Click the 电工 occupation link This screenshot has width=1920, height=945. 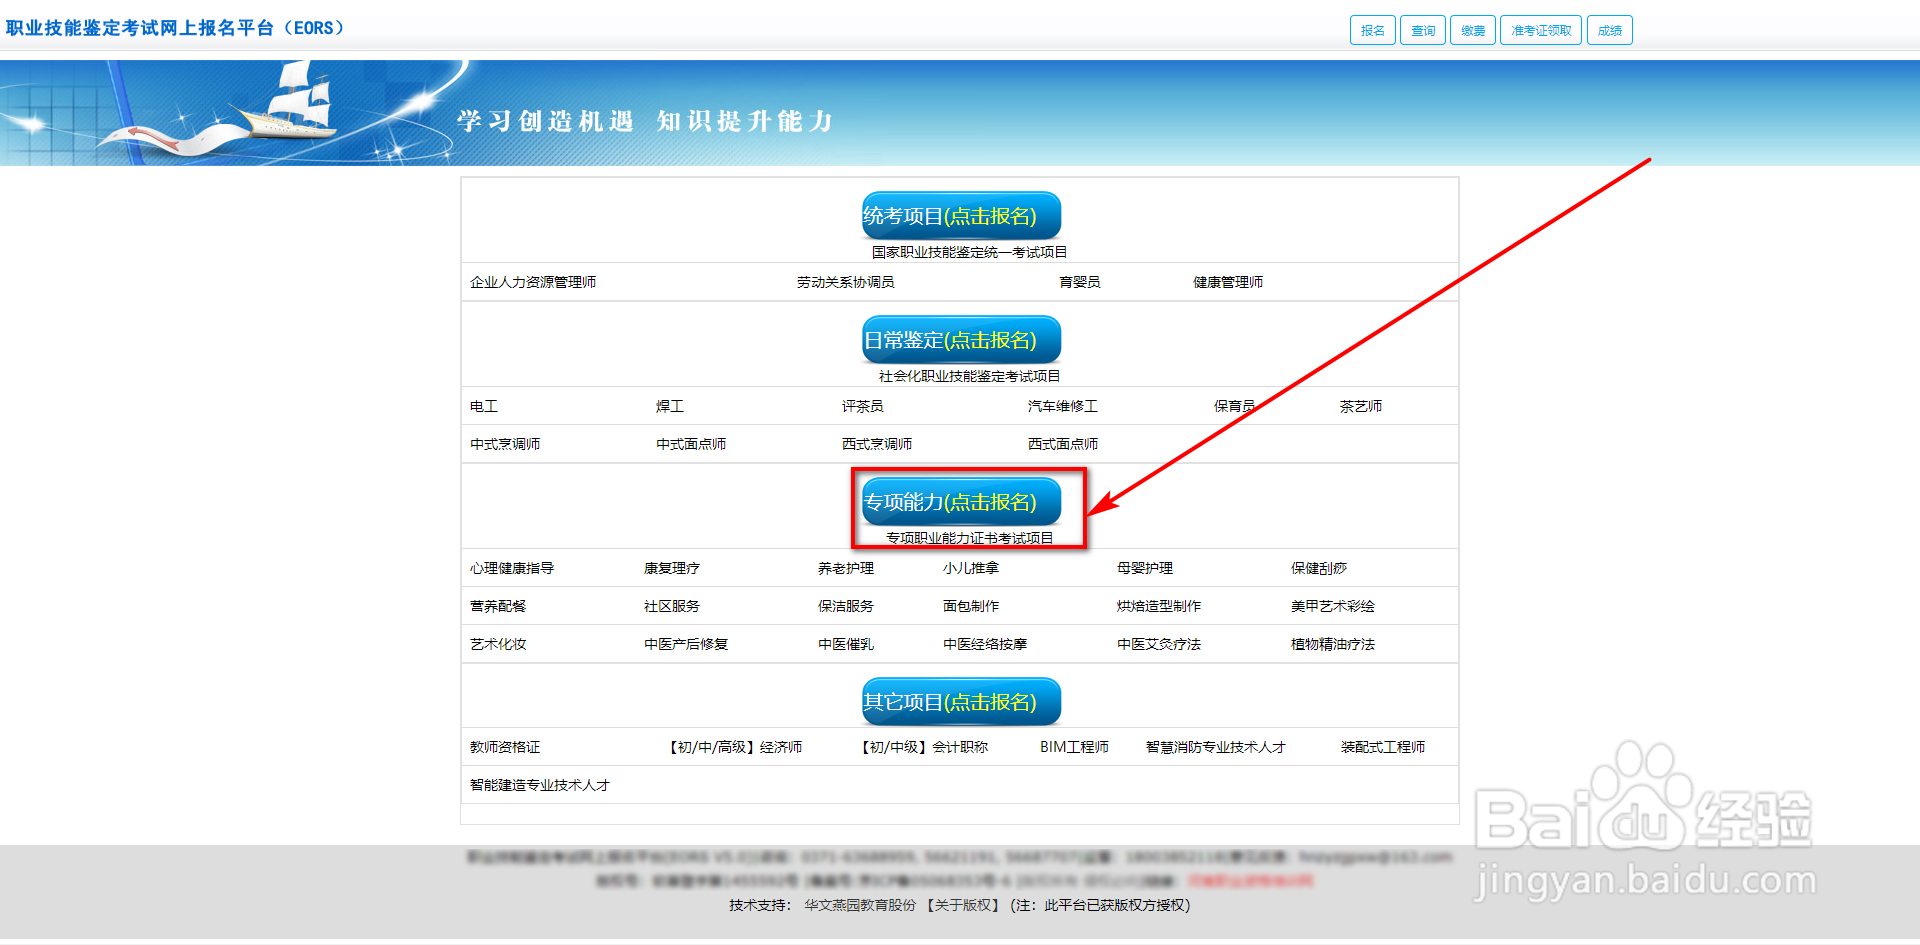483,406
